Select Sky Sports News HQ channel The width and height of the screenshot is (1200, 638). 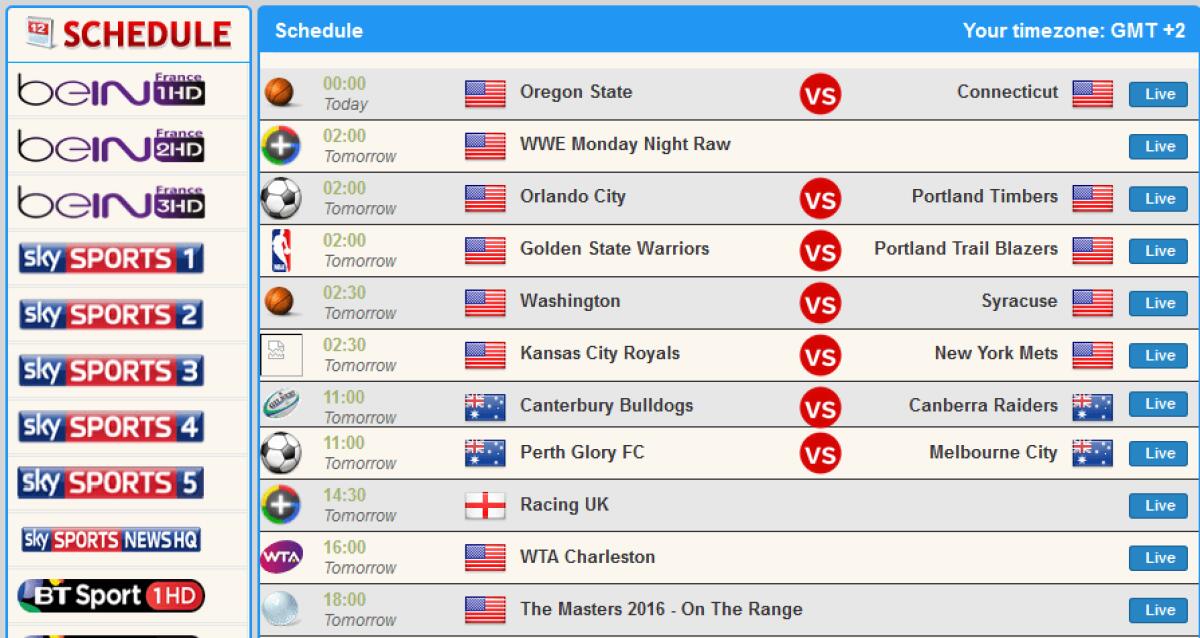click(x=127, y=538)
